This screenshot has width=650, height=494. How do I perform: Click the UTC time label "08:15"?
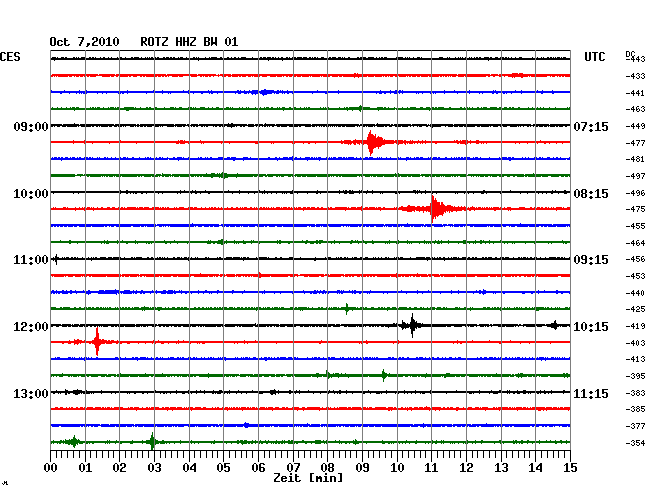[591, 194]
